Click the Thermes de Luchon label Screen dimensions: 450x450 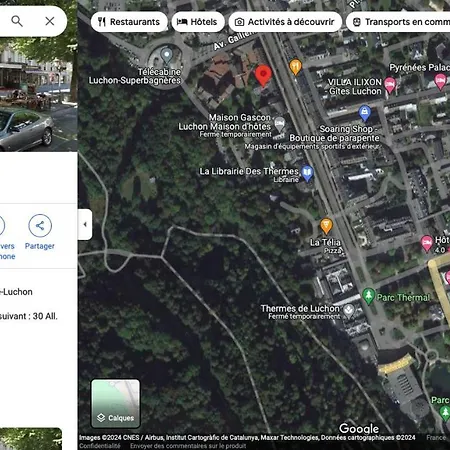click(300, 309)
